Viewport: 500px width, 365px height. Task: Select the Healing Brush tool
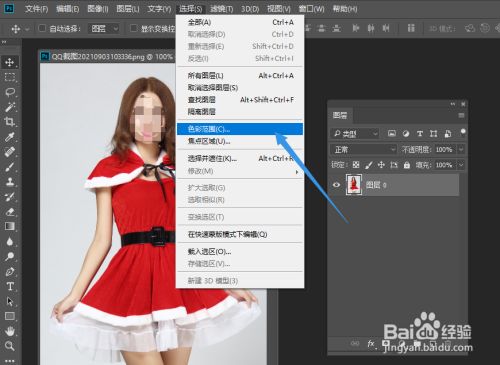pyautogui.click(x=10, y=152)
